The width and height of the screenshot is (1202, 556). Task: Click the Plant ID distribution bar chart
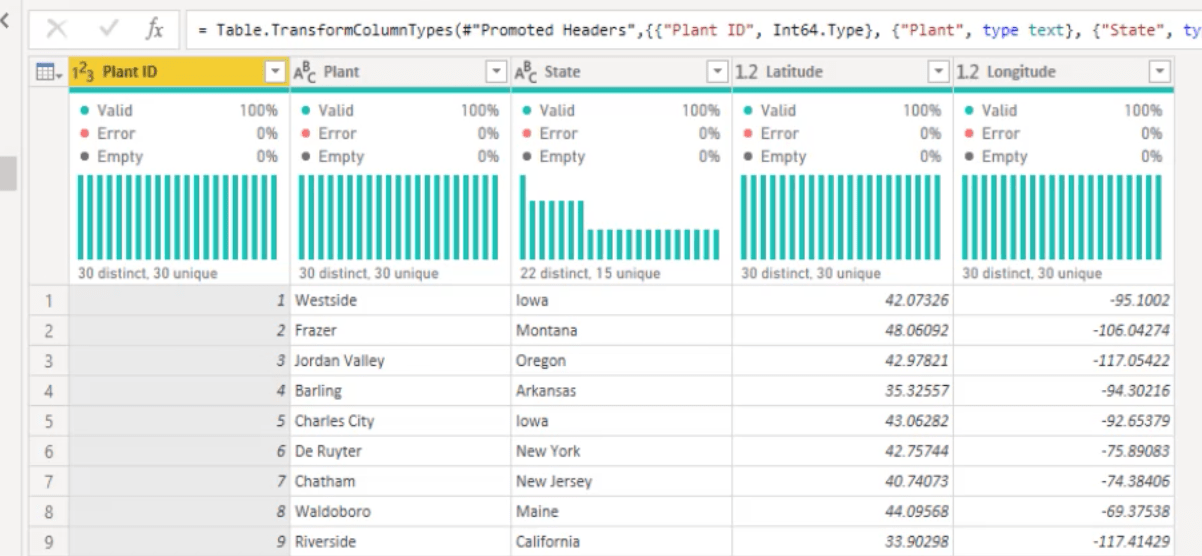(x=178, y=217)
